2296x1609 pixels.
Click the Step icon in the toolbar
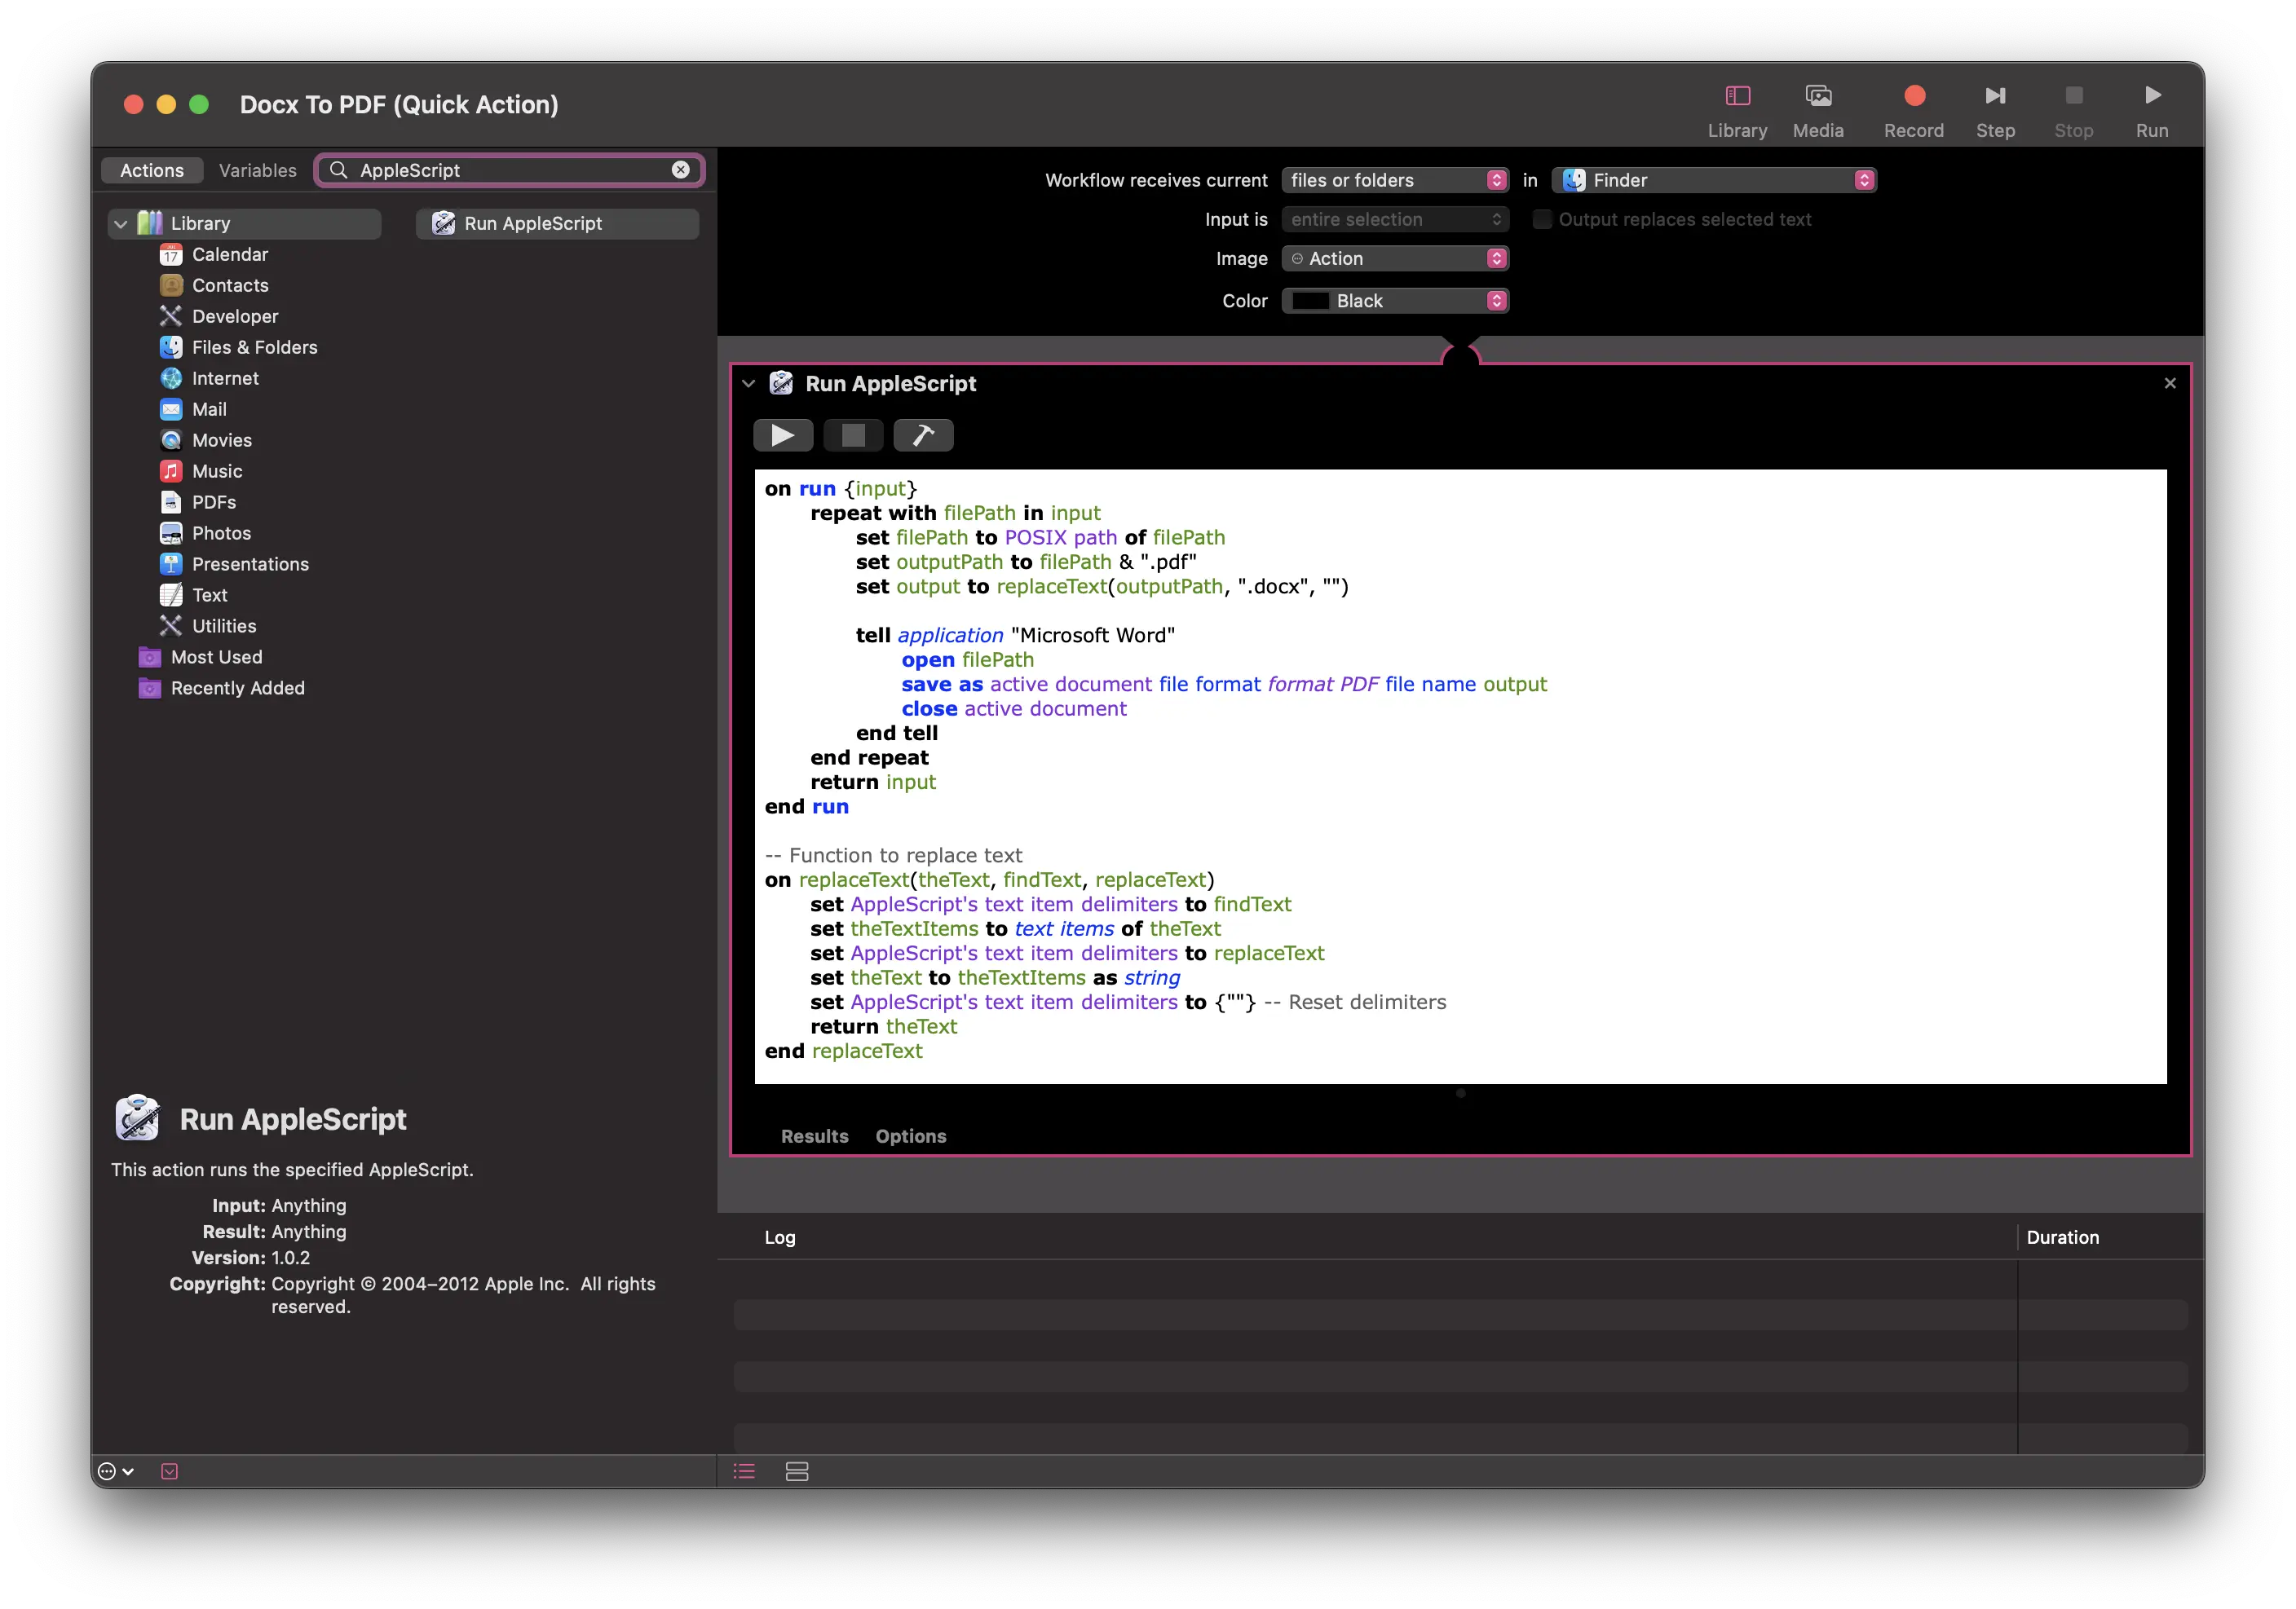point(1995,96)
